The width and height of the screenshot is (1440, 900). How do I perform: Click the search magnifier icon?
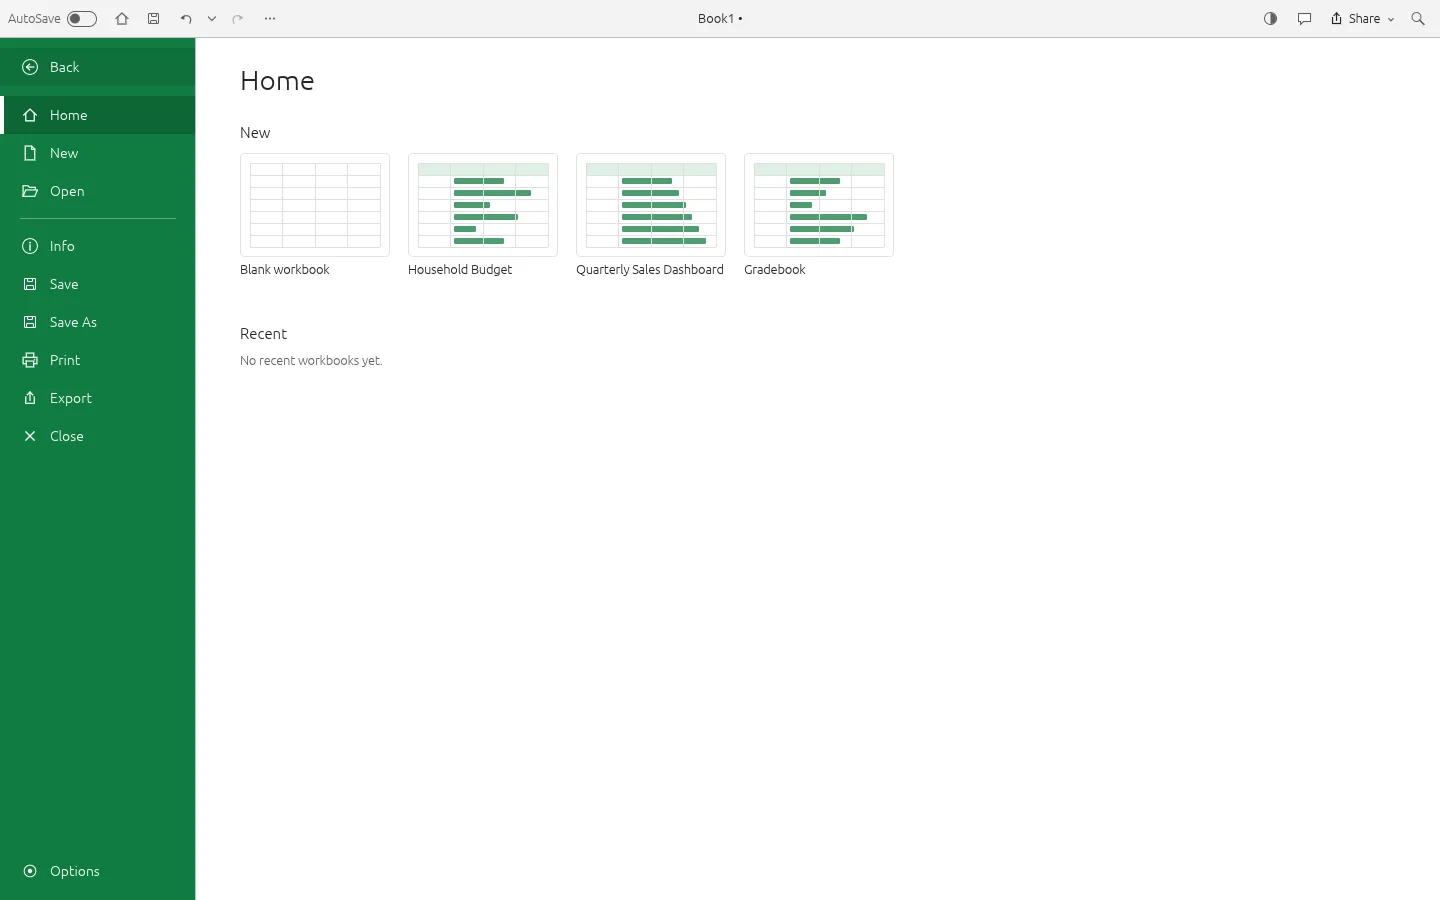point(1418,19)
